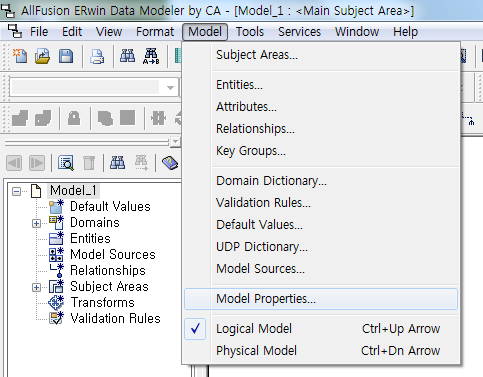483x377 pixels.
Task: Open the Format menu
Action: (x=155, y=32)
